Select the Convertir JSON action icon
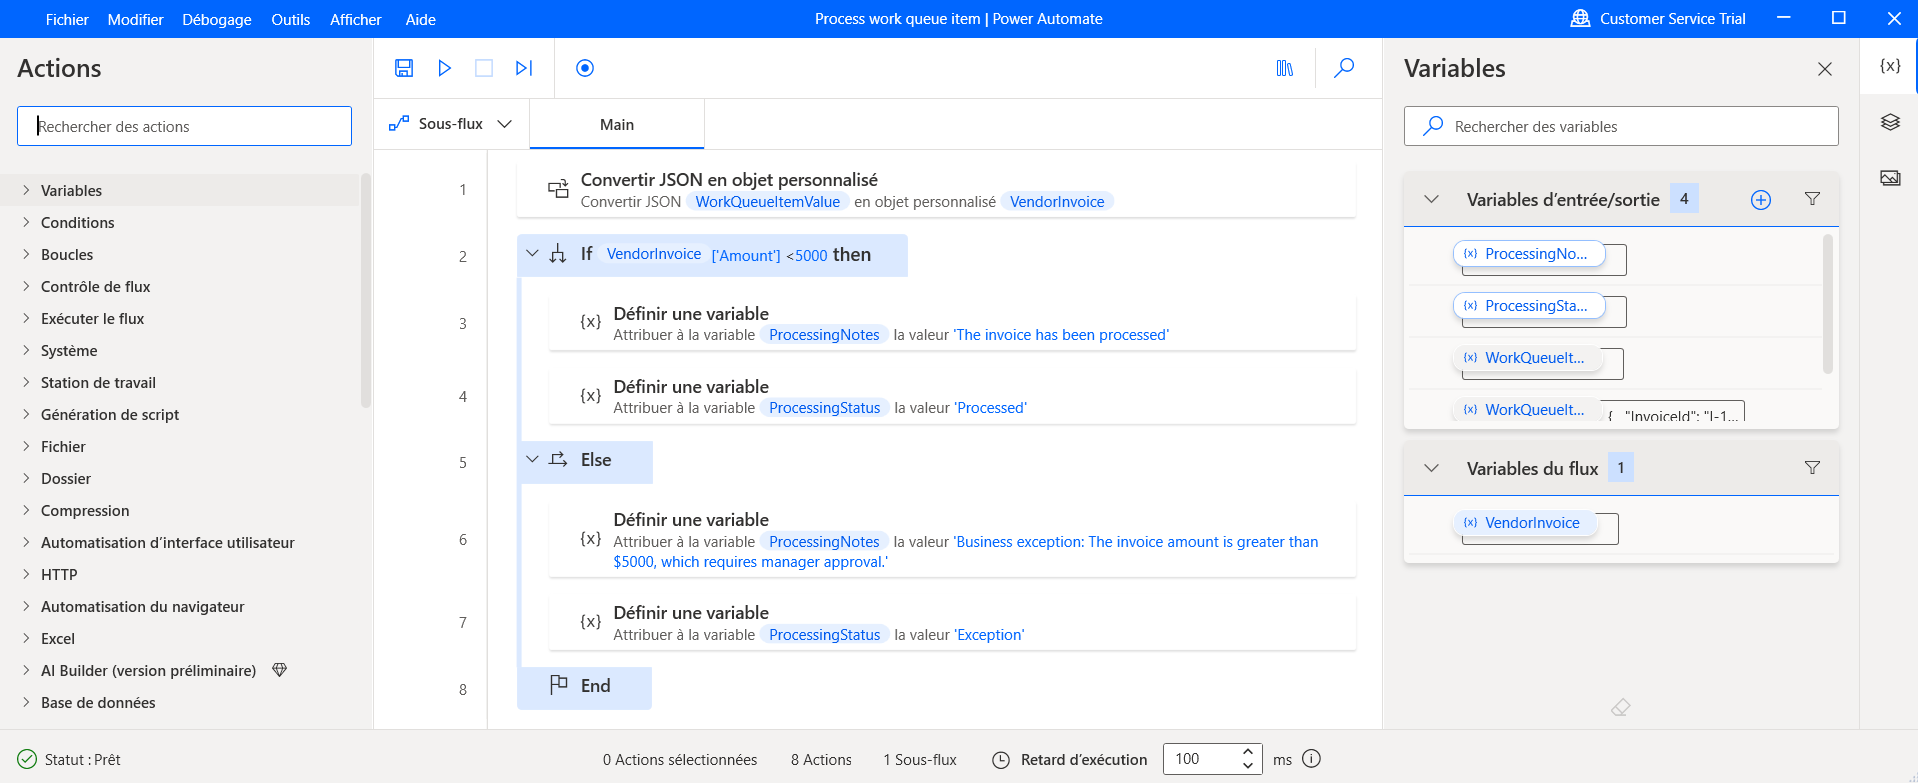This screenshot has width=1918, height=783. click(558, 189)
